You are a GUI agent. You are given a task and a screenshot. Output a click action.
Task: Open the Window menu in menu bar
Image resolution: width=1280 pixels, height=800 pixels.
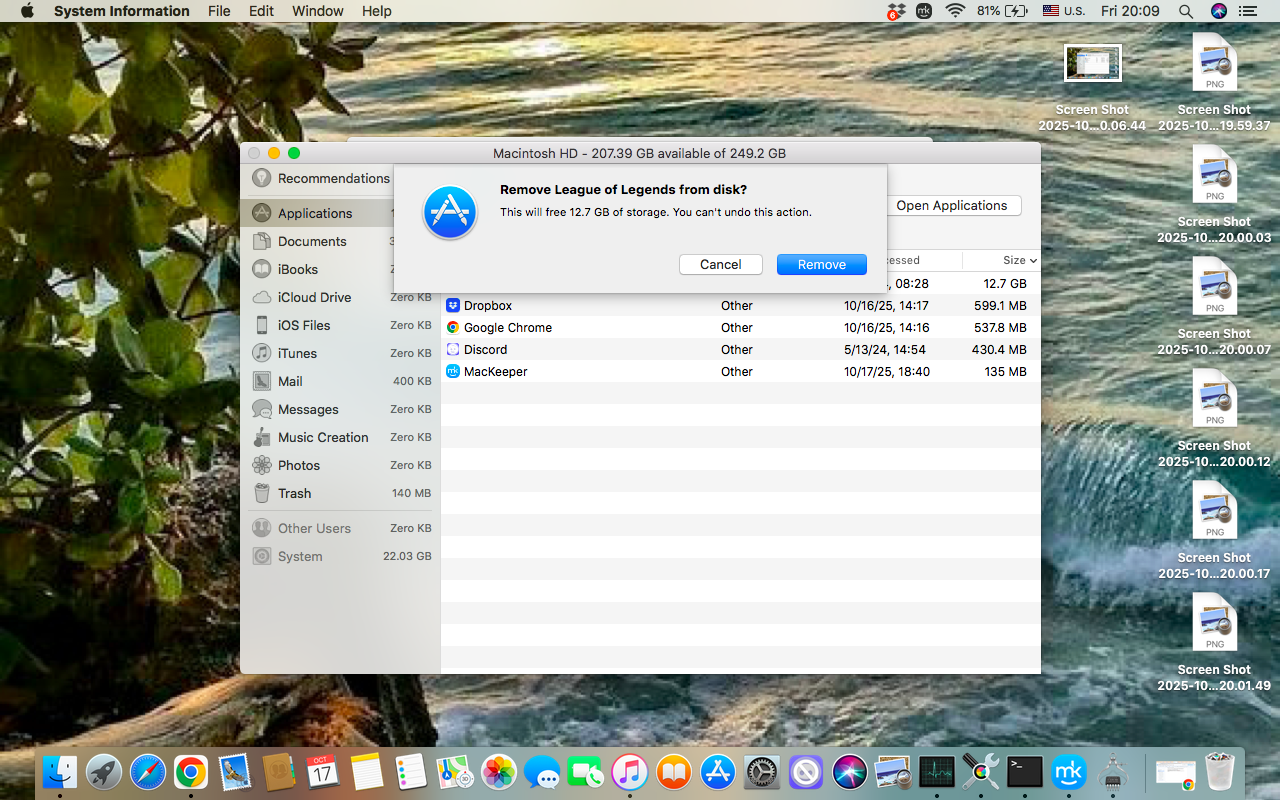point(317,11)
